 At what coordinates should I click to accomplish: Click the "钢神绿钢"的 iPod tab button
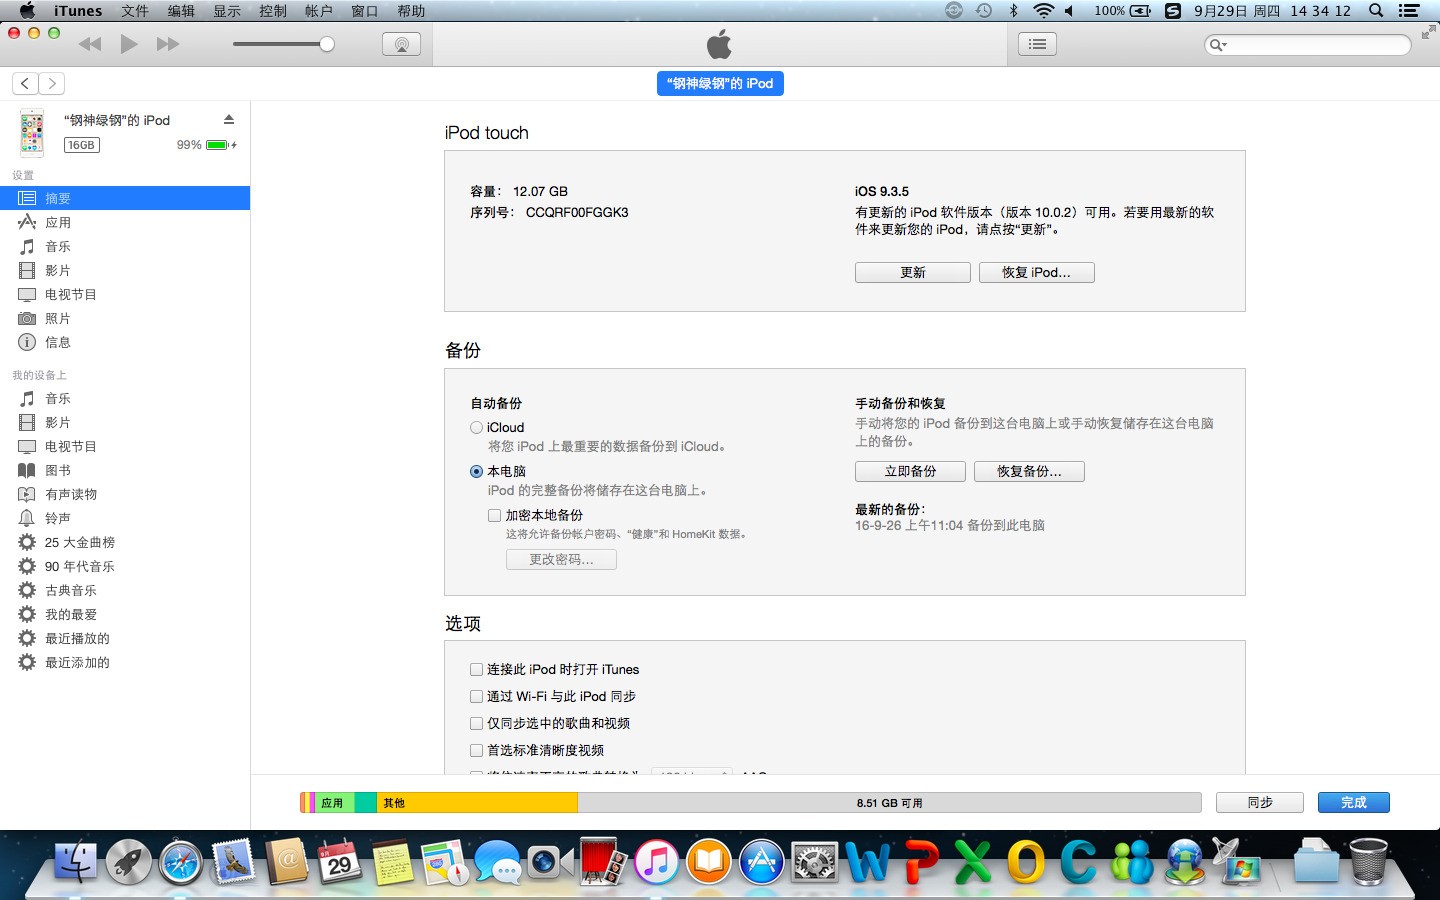click(x=720, y=84)
